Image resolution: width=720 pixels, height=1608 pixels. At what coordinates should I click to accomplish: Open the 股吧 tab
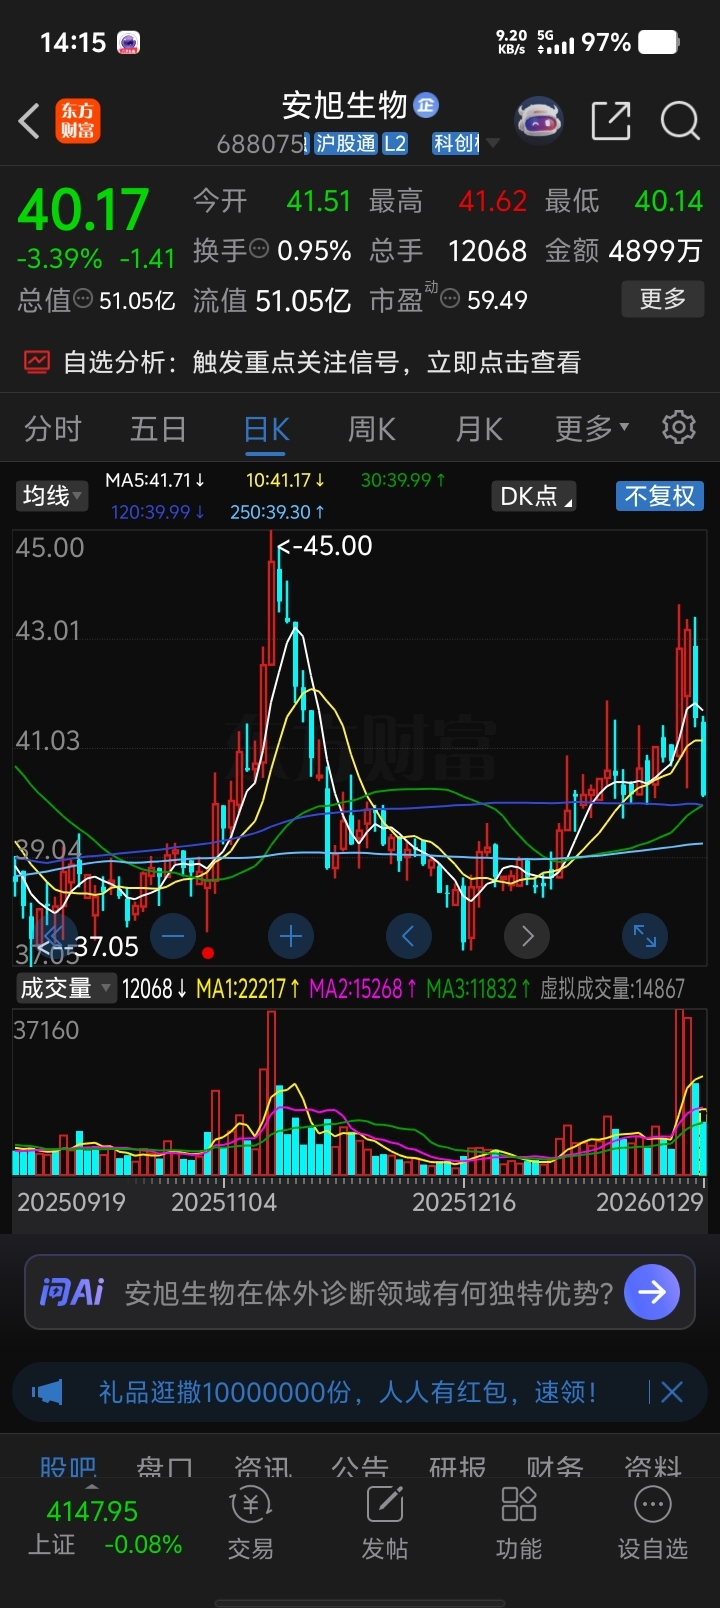[x=68, y=1466]
